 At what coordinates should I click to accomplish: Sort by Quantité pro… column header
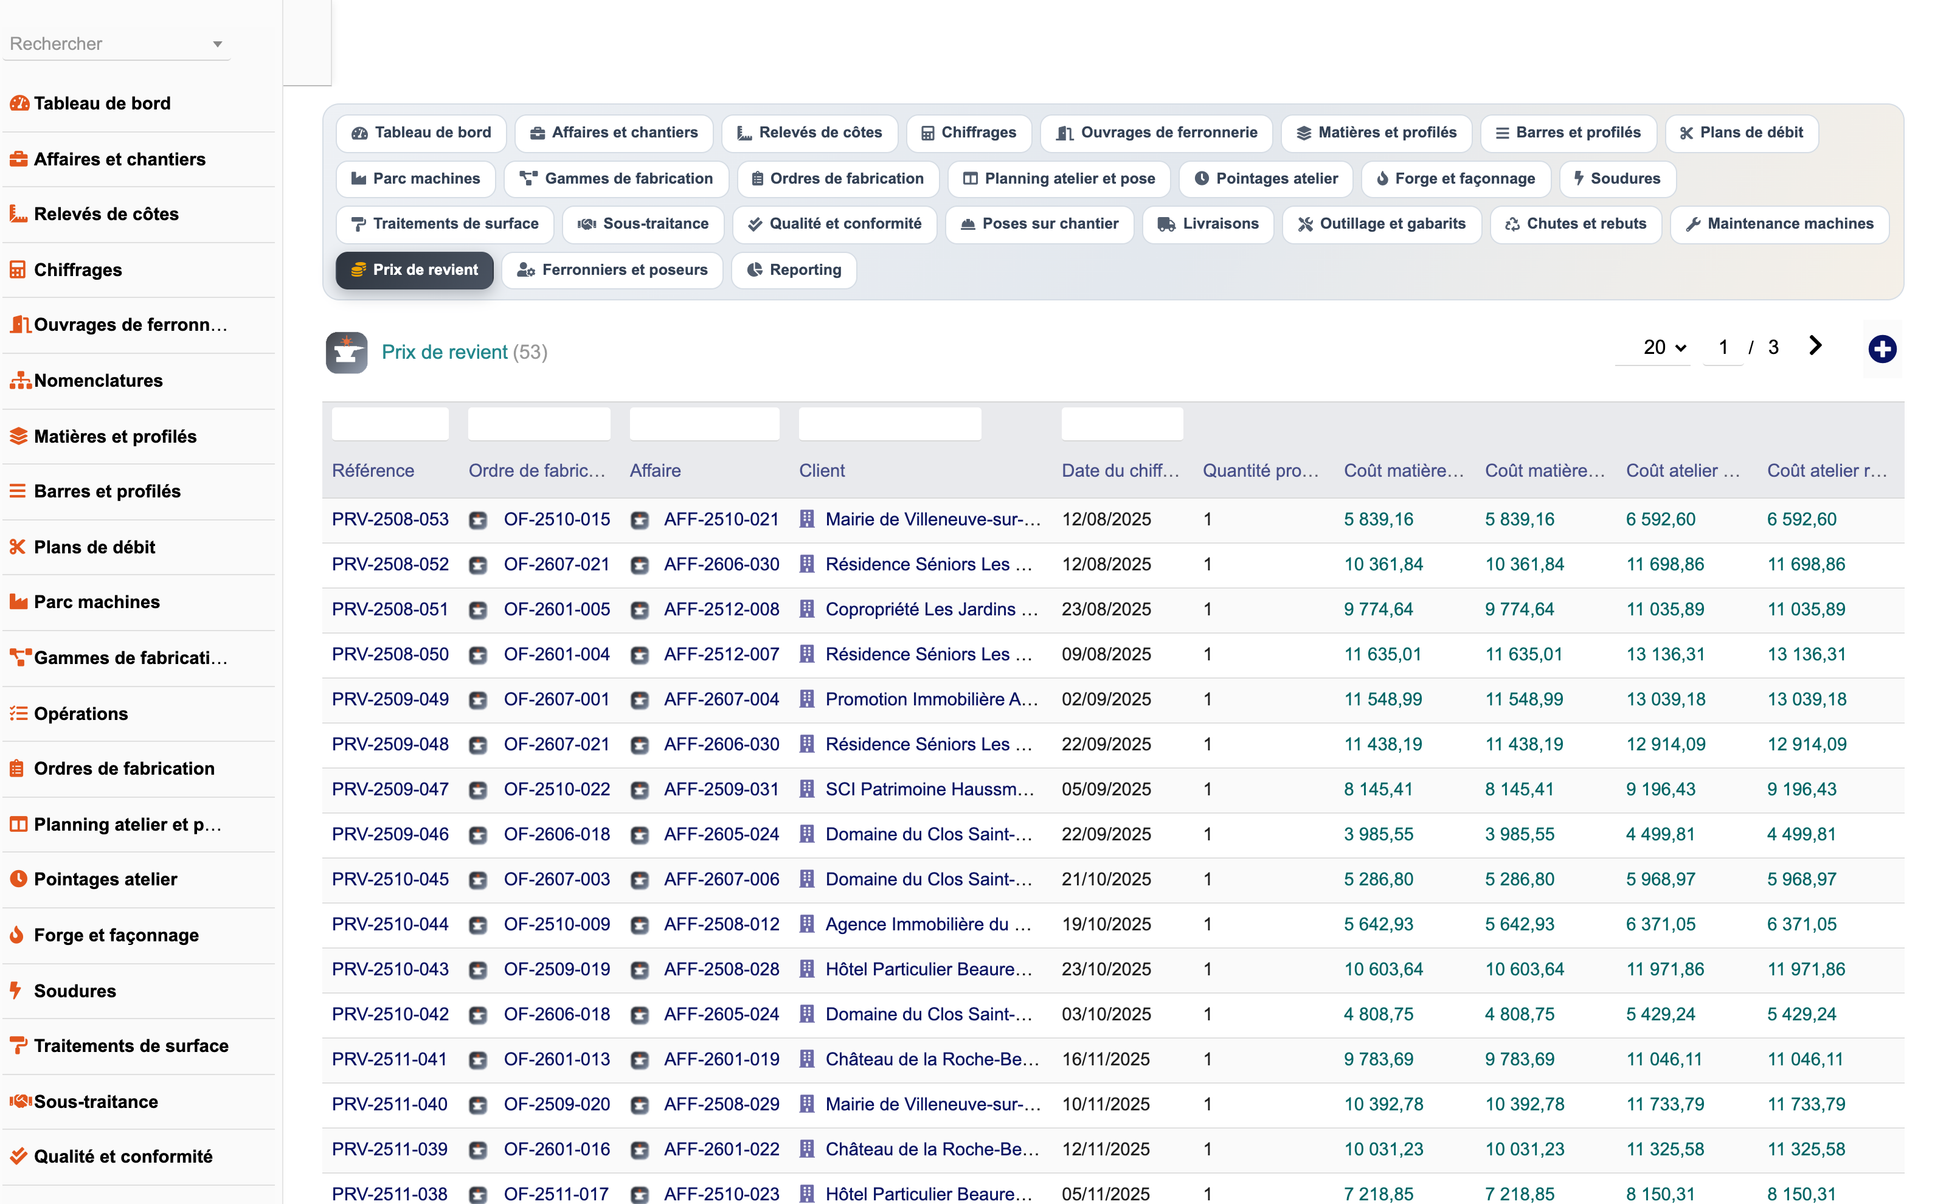click(x=1261, y=471)
